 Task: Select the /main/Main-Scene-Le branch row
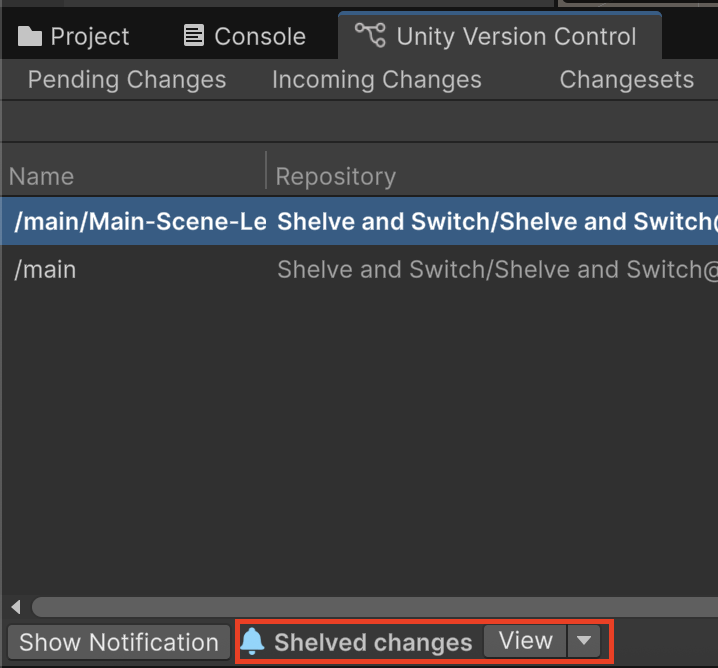click(139, 222)
